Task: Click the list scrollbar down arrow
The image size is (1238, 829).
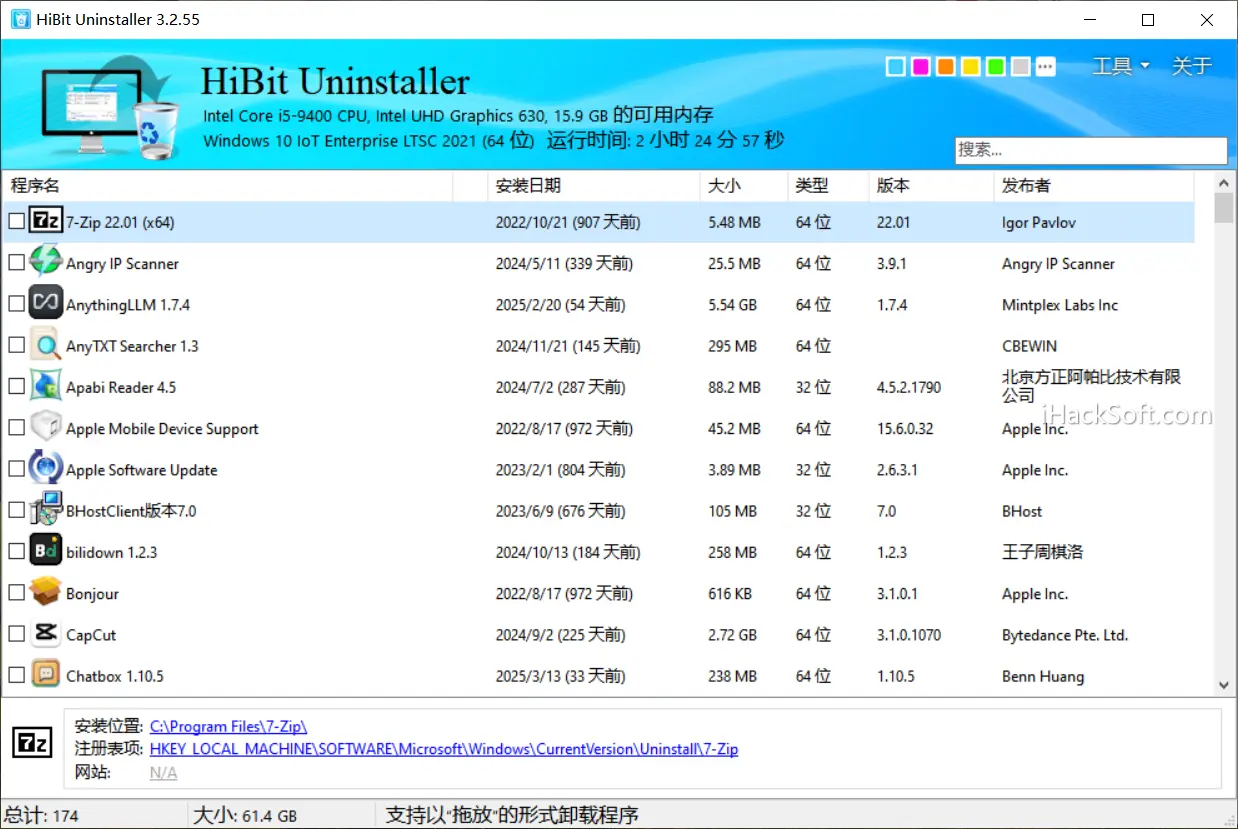Action: (1224, 685)
